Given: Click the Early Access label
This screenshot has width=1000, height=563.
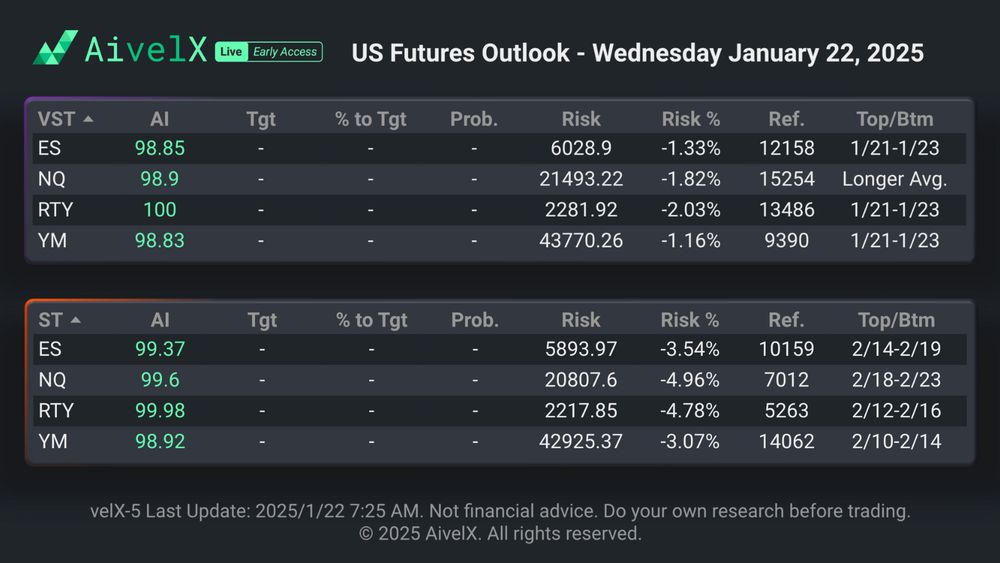Looking at the screenshot, I should coord(284,52).
